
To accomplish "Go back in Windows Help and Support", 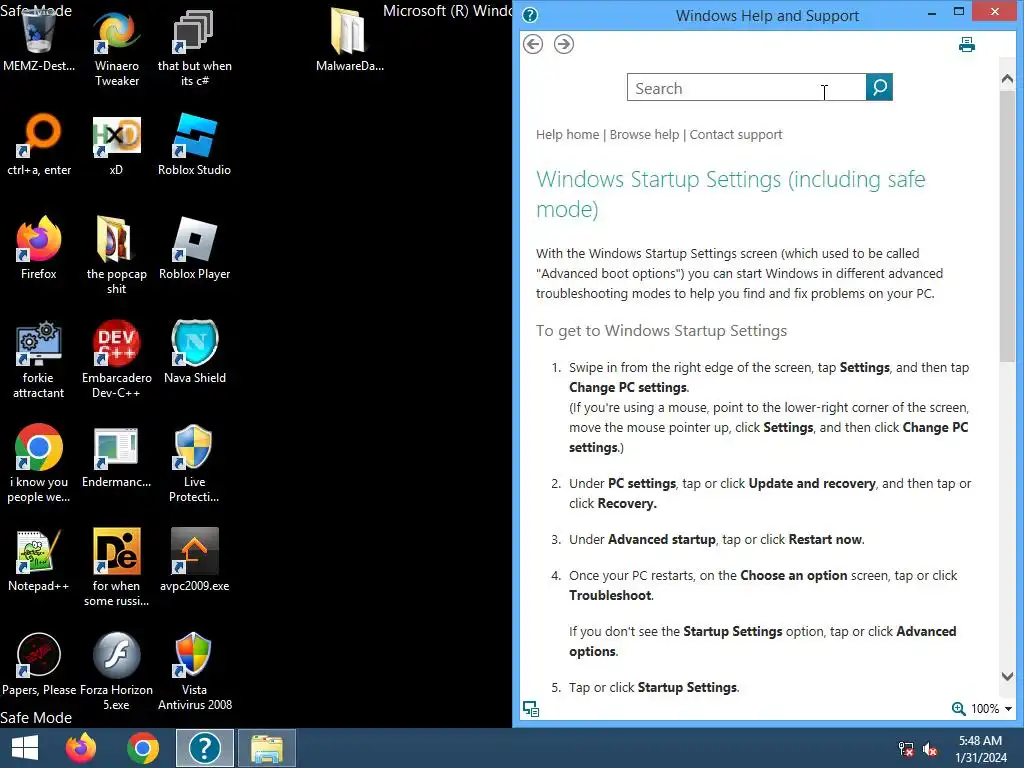I will click(533, 44).
